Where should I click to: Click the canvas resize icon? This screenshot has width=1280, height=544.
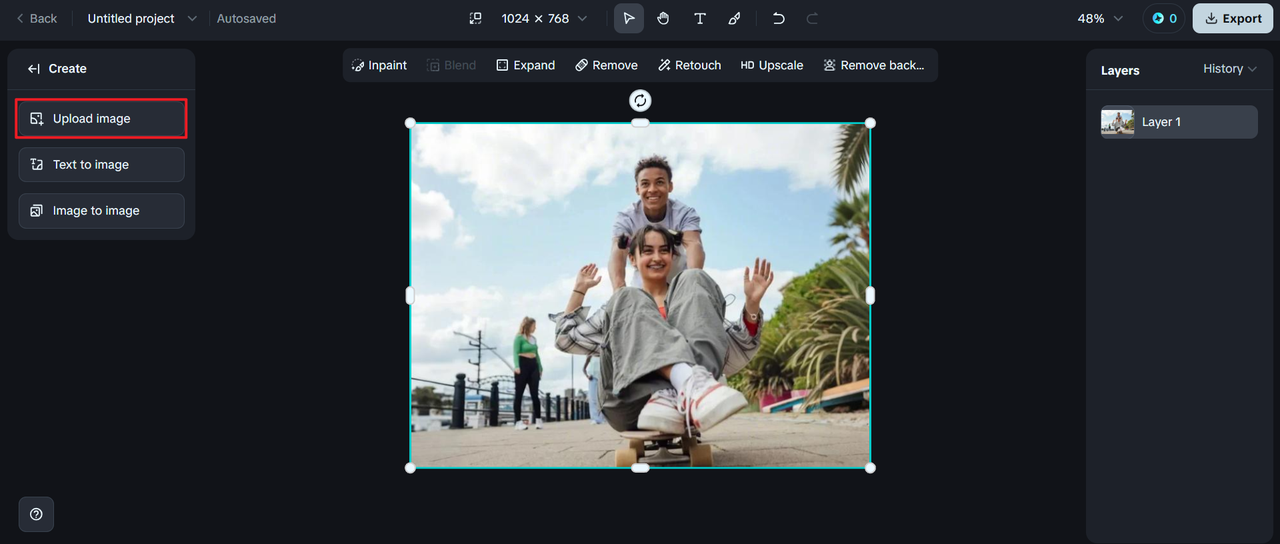(475, 18)
